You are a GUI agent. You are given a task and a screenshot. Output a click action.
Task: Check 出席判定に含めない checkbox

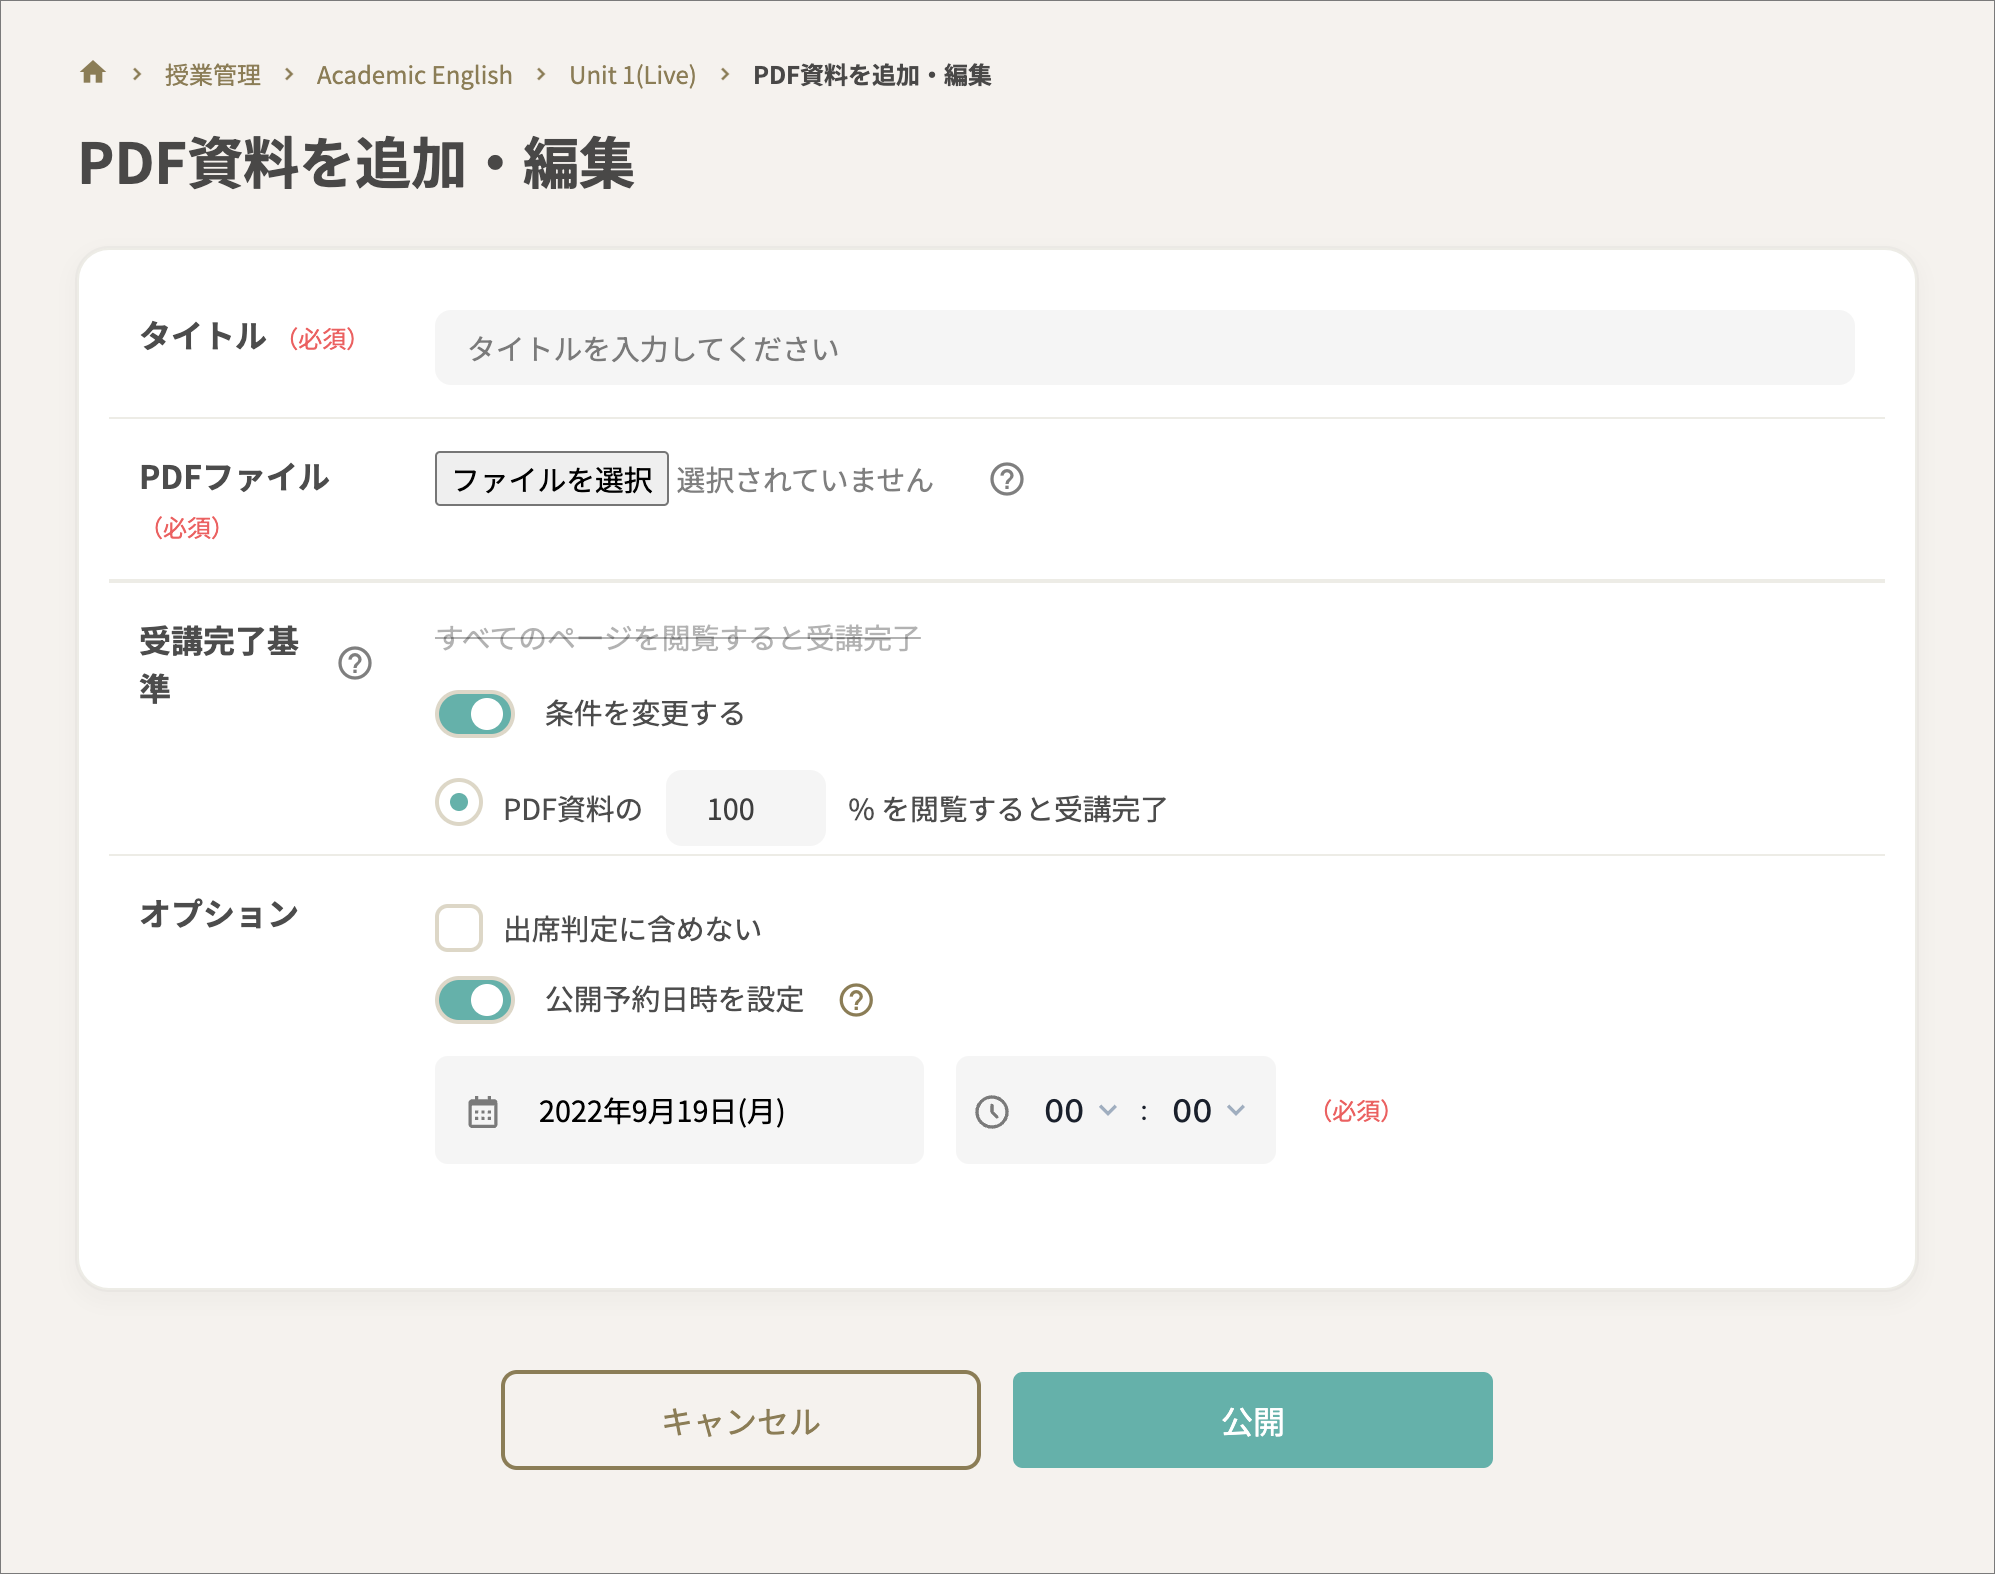459,929
